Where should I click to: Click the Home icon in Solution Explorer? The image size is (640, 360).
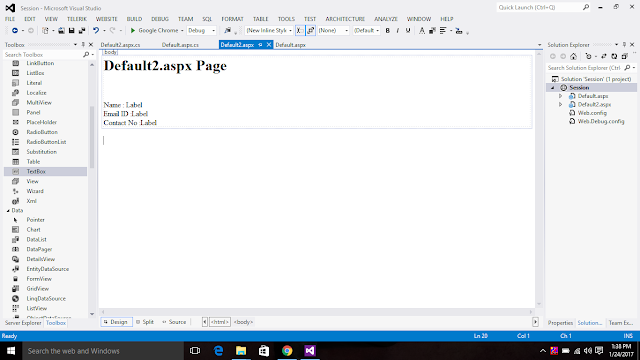(573, 56)
